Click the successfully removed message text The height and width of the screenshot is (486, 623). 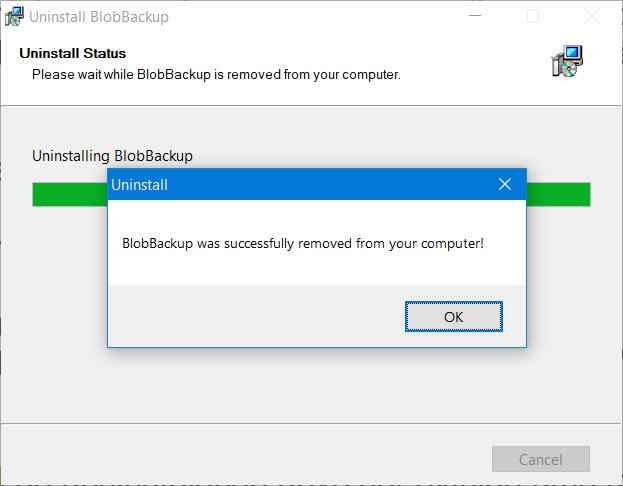(302, 243)
